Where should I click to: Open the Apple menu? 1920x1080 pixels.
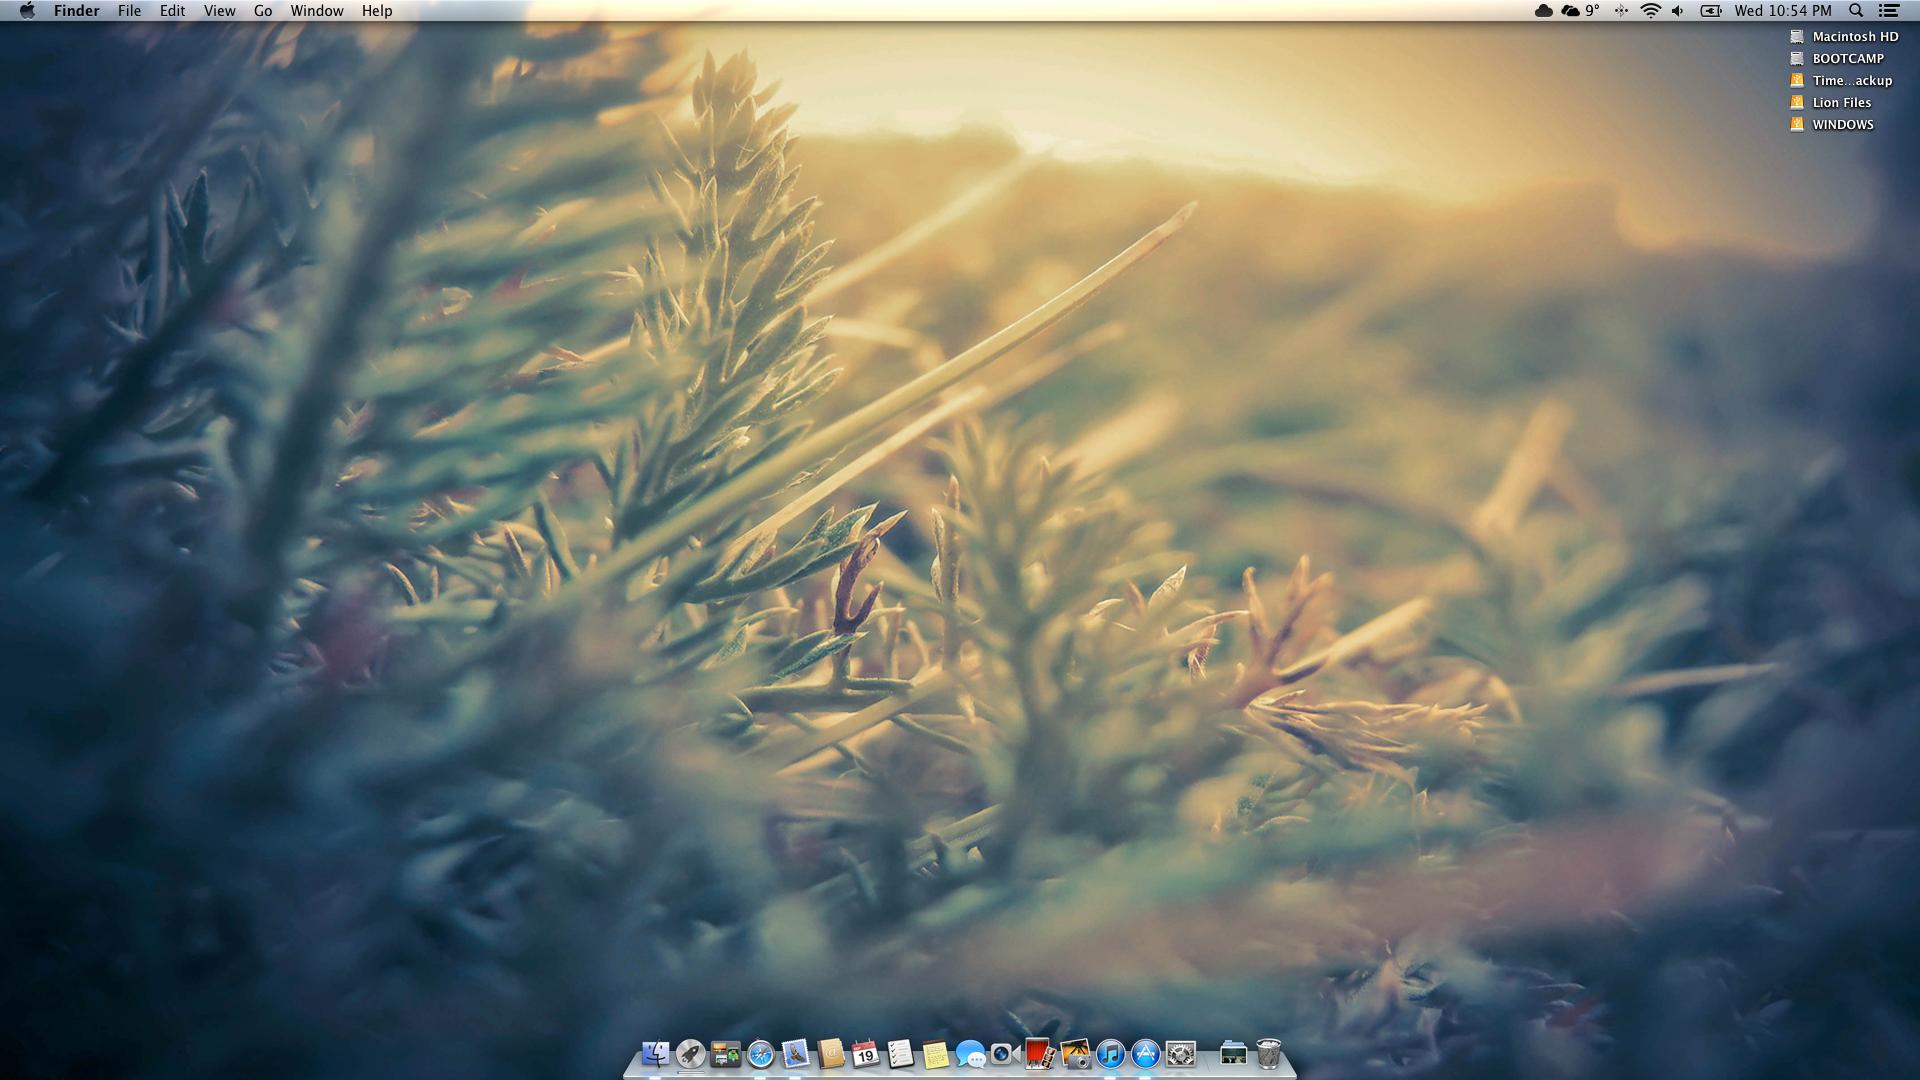tap(27, 10)
